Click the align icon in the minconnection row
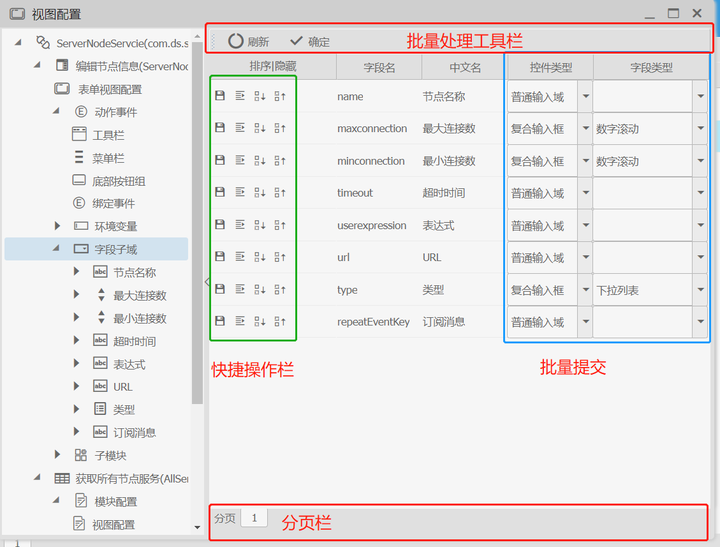Screen dimensions: 720x547 [x=240, y=160]
